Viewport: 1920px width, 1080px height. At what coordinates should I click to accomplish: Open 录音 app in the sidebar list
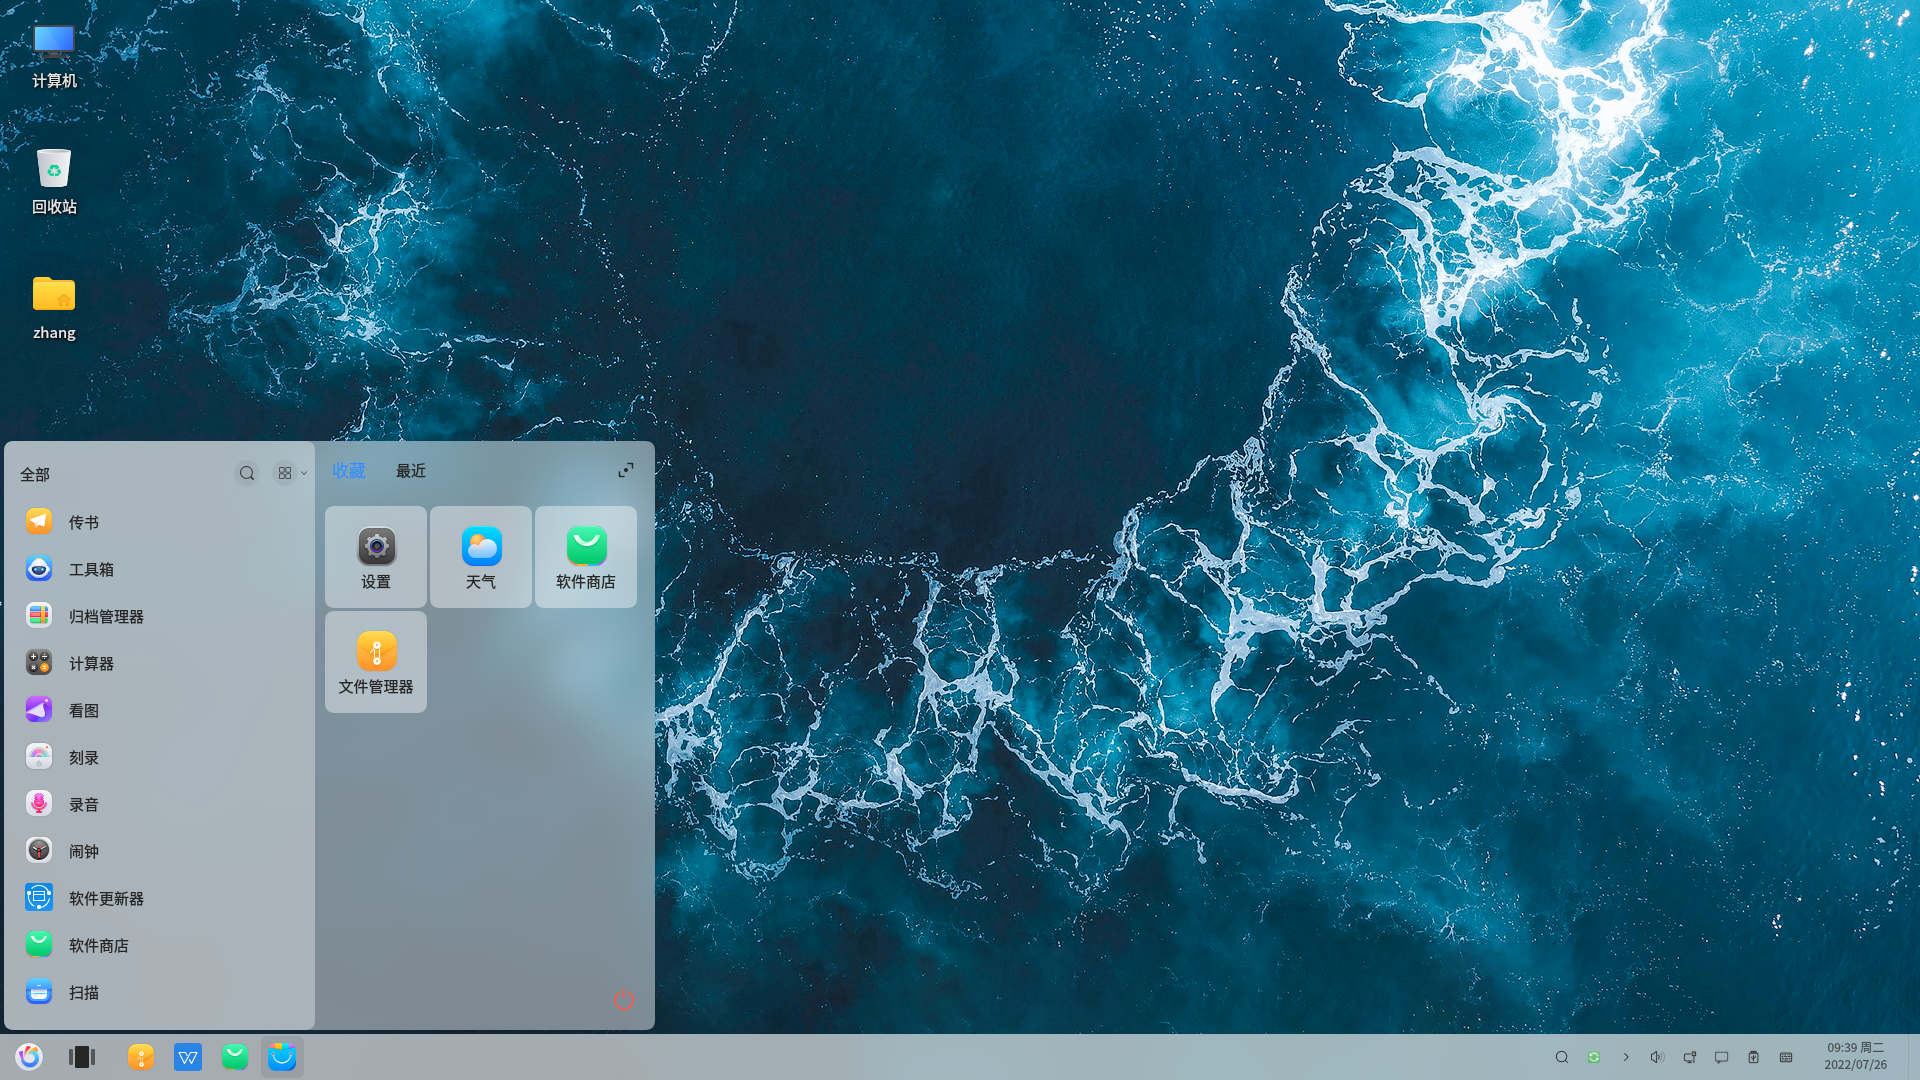click(84, 804)
